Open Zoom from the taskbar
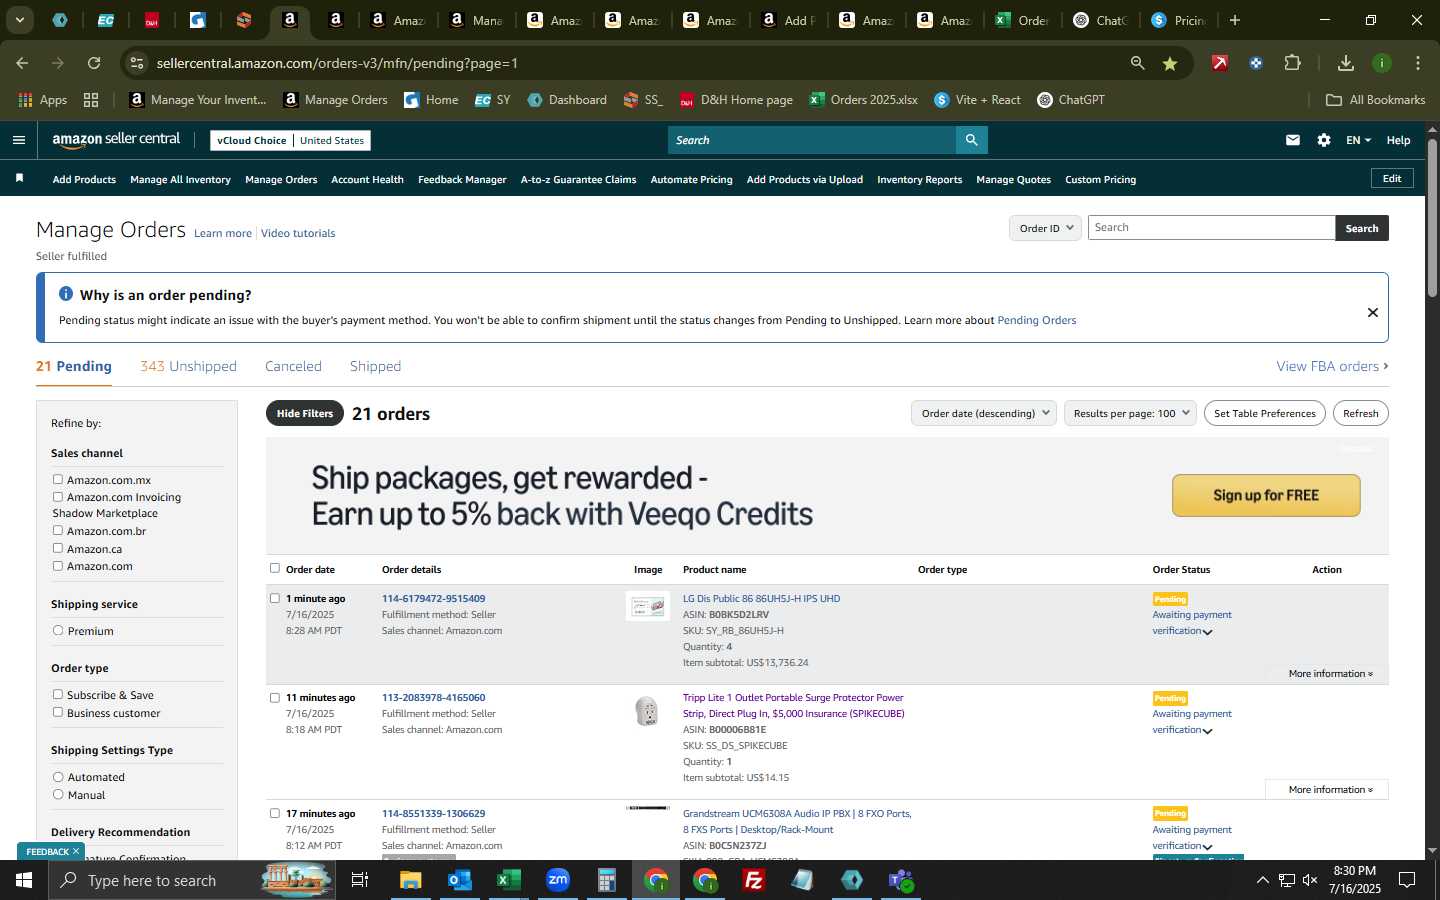Image resolution: width=1440 pixels, height=900 pixels. [557, 880]
